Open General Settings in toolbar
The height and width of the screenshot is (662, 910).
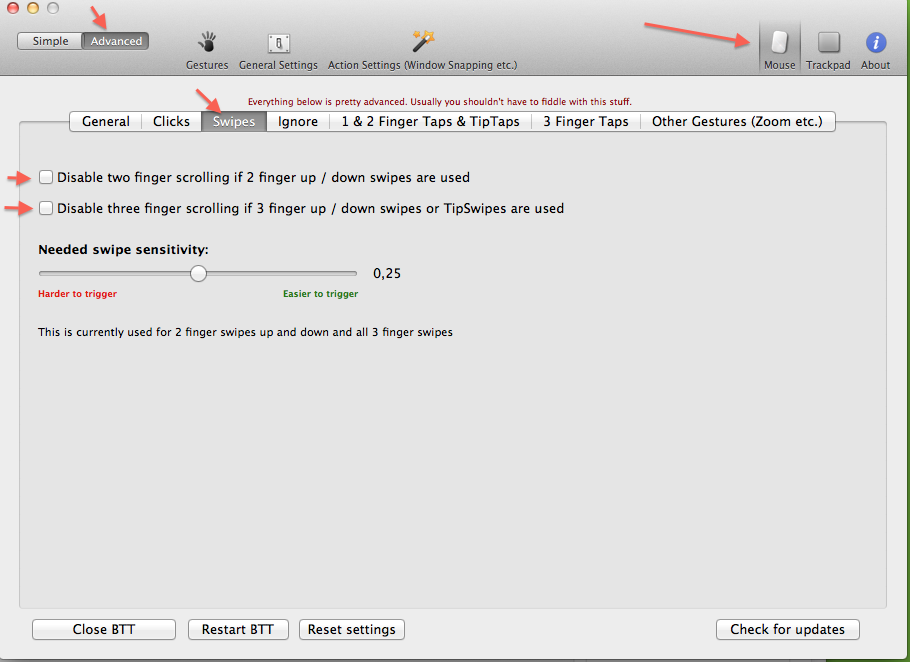pos(279,50)
